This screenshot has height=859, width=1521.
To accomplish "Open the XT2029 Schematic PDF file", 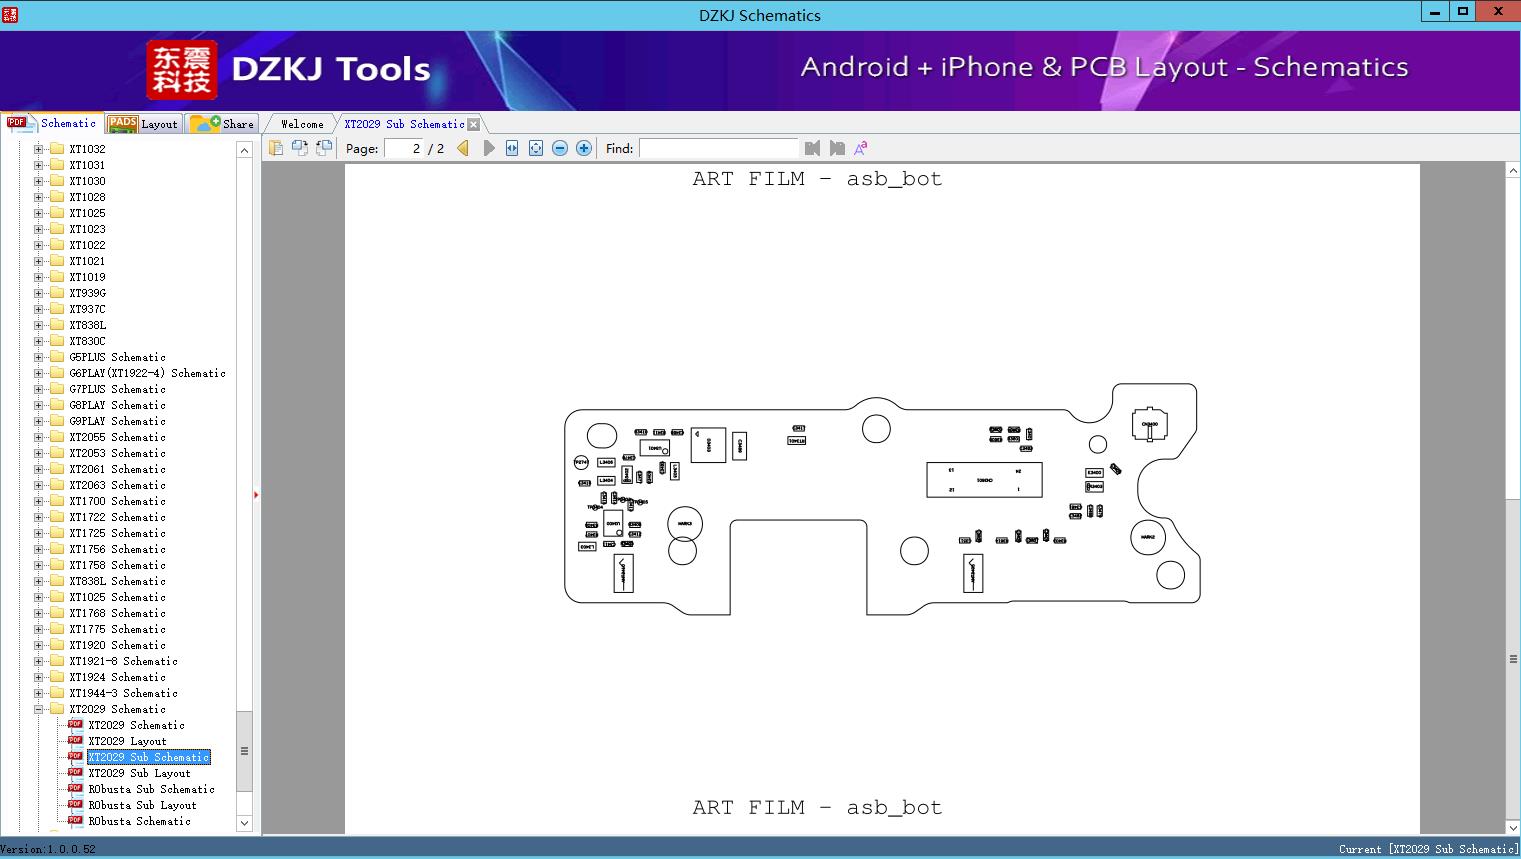I will coord(136,725).
